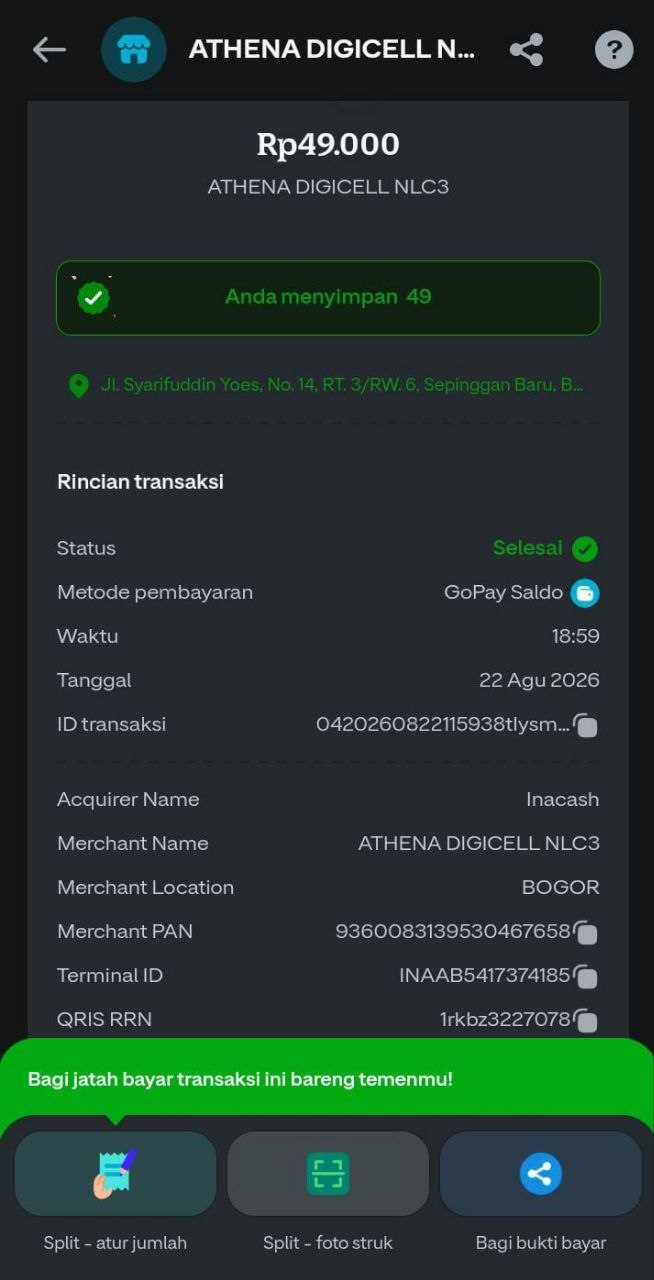Tap the savings checkmark badge icon
Viewport: 654px width, 1280px height.
click(x=94, y=297)
